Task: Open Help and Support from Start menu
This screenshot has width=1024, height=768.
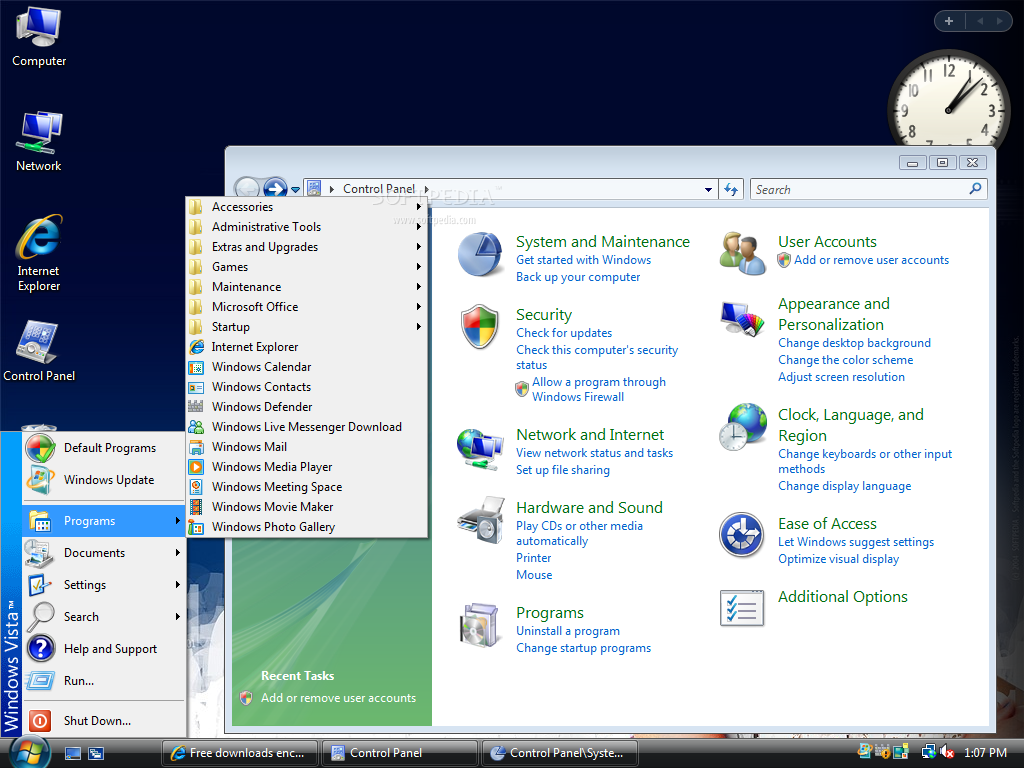Action: pyautogui.click(x=104, y=648)
